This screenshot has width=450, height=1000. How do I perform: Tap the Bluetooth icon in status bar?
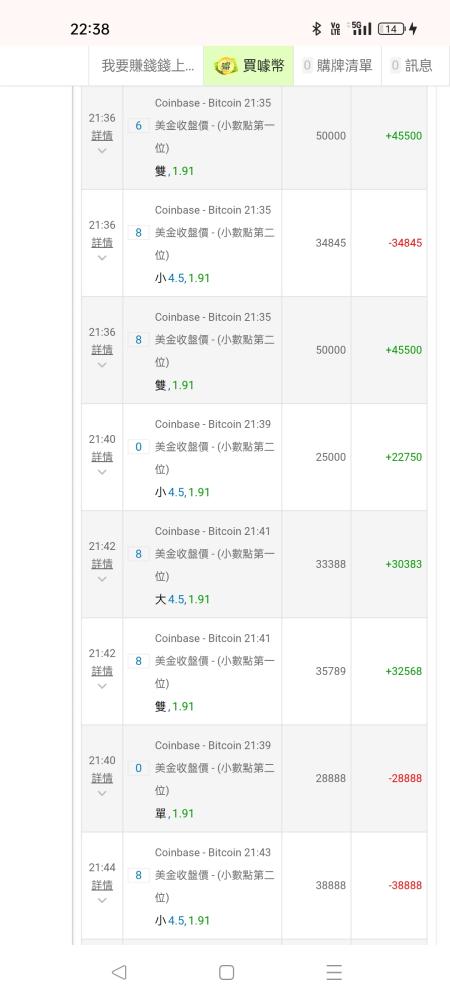tap(316, 29)
